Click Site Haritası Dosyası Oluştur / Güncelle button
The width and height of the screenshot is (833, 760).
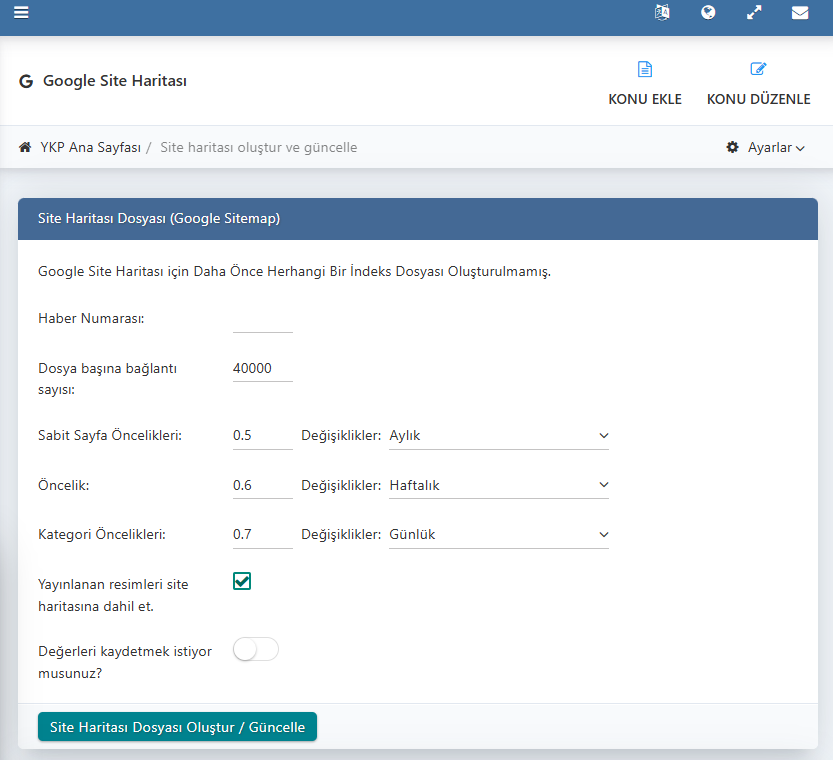coord(177,727)
